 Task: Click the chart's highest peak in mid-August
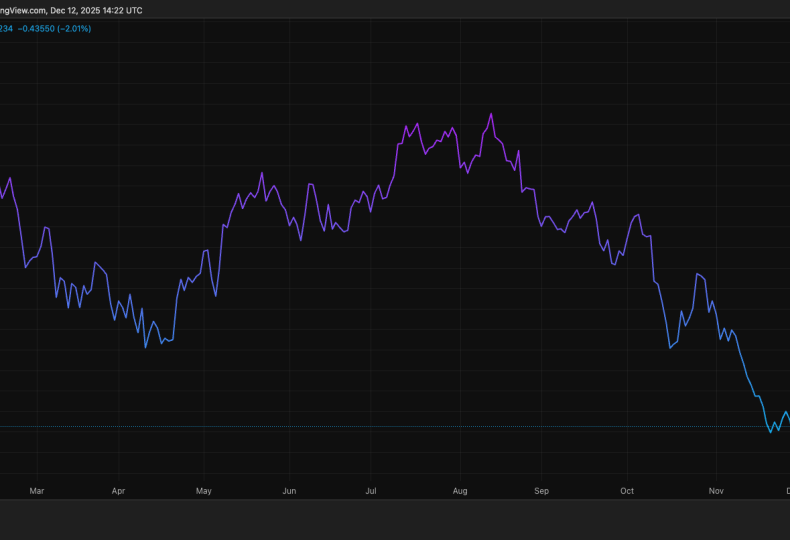coord(491,114)
